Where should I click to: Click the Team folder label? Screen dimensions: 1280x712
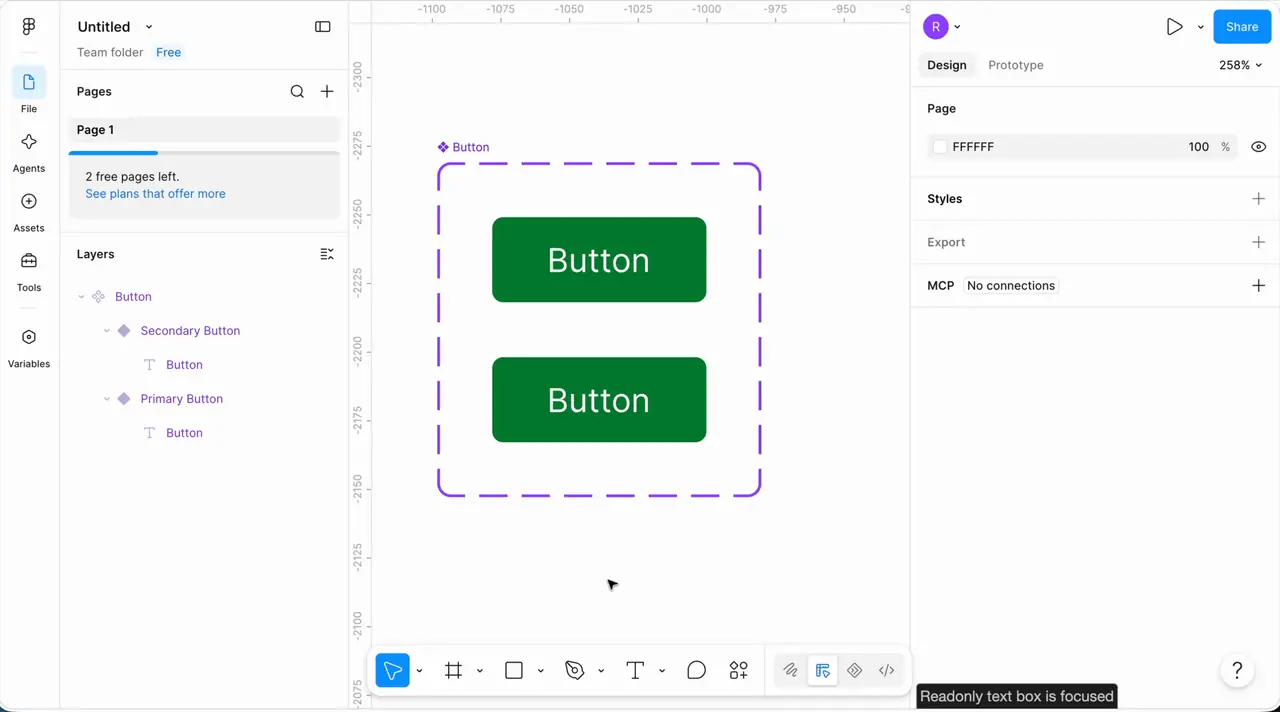pos(110,52)
